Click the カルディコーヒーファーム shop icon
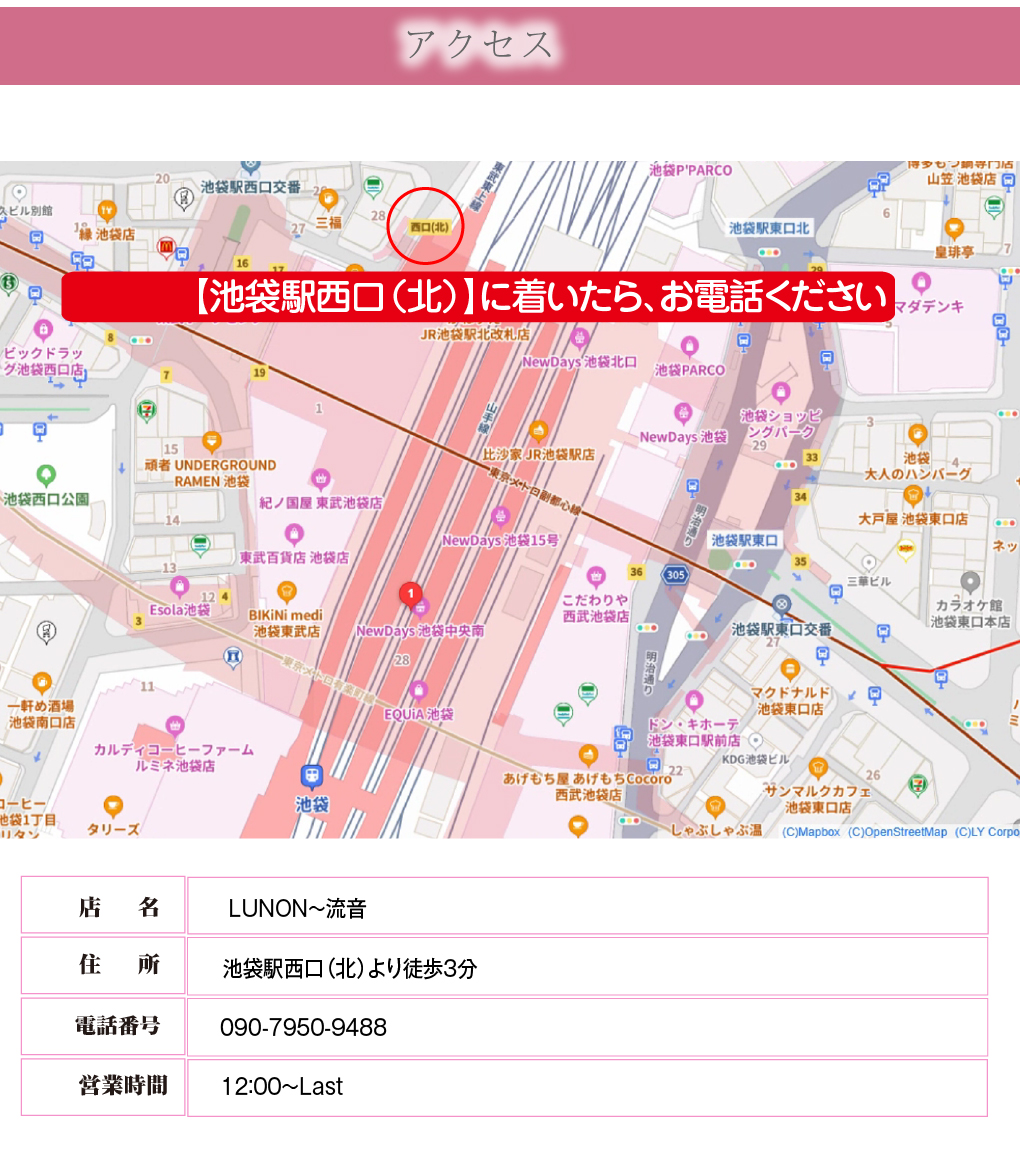Image resolution: width=1020 pixels, height=1162 pixels. point(176,725)
